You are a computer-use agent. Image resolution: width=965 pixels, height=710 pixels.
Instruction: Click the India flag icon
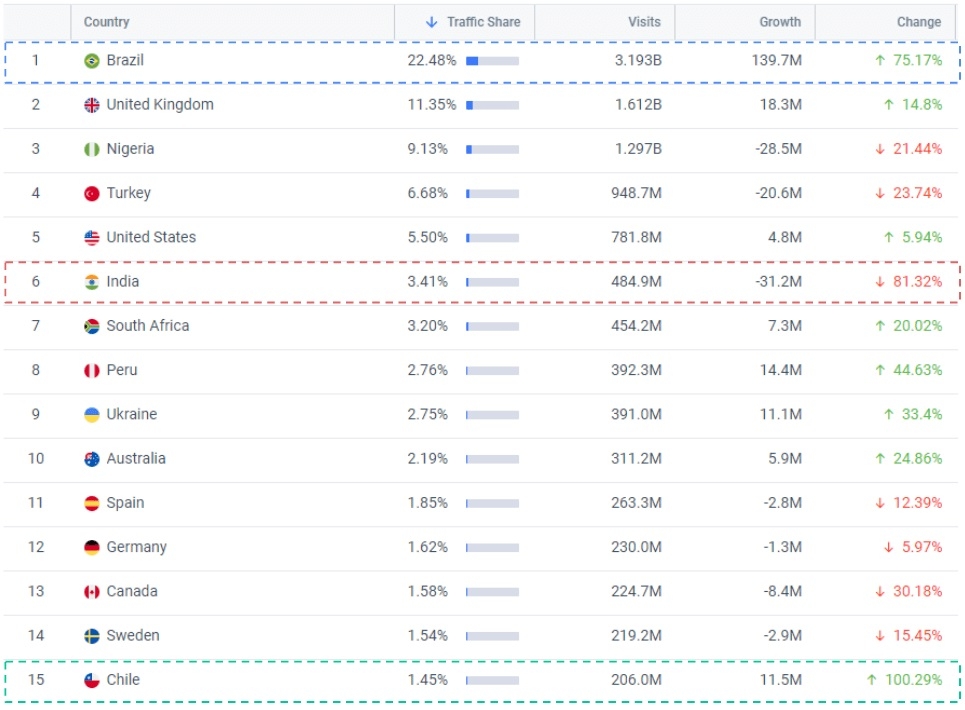(x=92, y=282)
